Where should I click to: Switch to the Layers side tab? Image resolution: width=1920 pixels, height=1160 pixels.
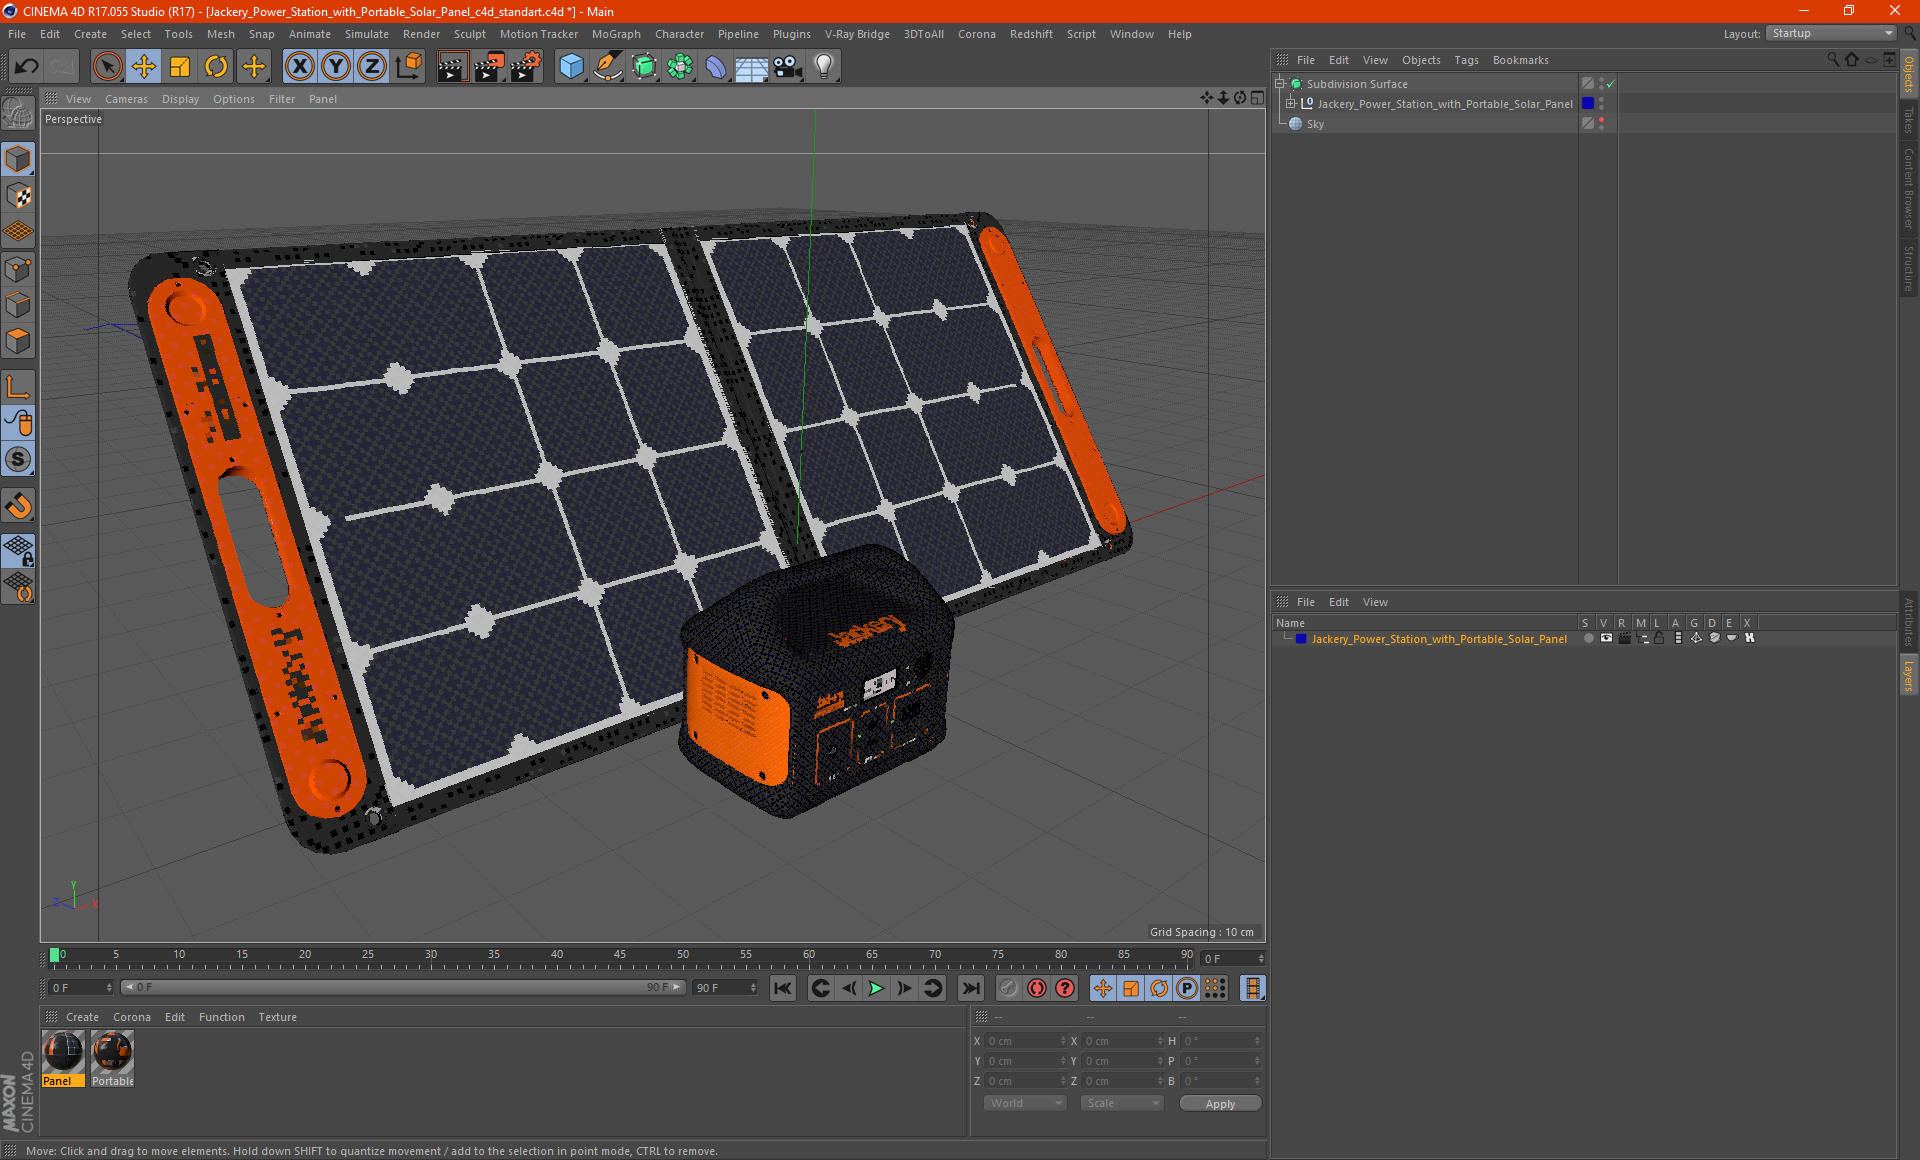(1908, 676)
